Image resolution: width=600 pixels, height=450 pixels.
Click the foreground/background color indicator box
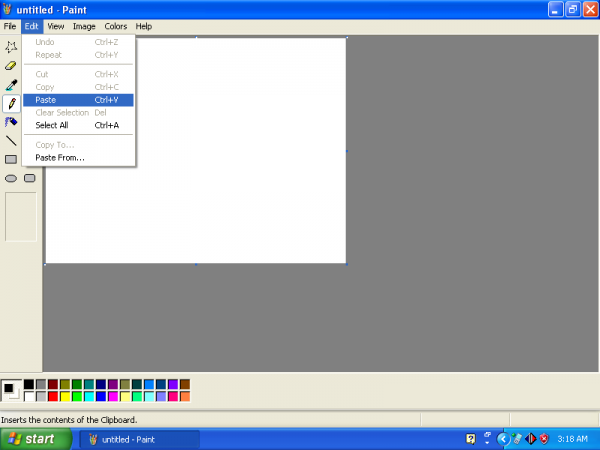[x=11, y=390]
